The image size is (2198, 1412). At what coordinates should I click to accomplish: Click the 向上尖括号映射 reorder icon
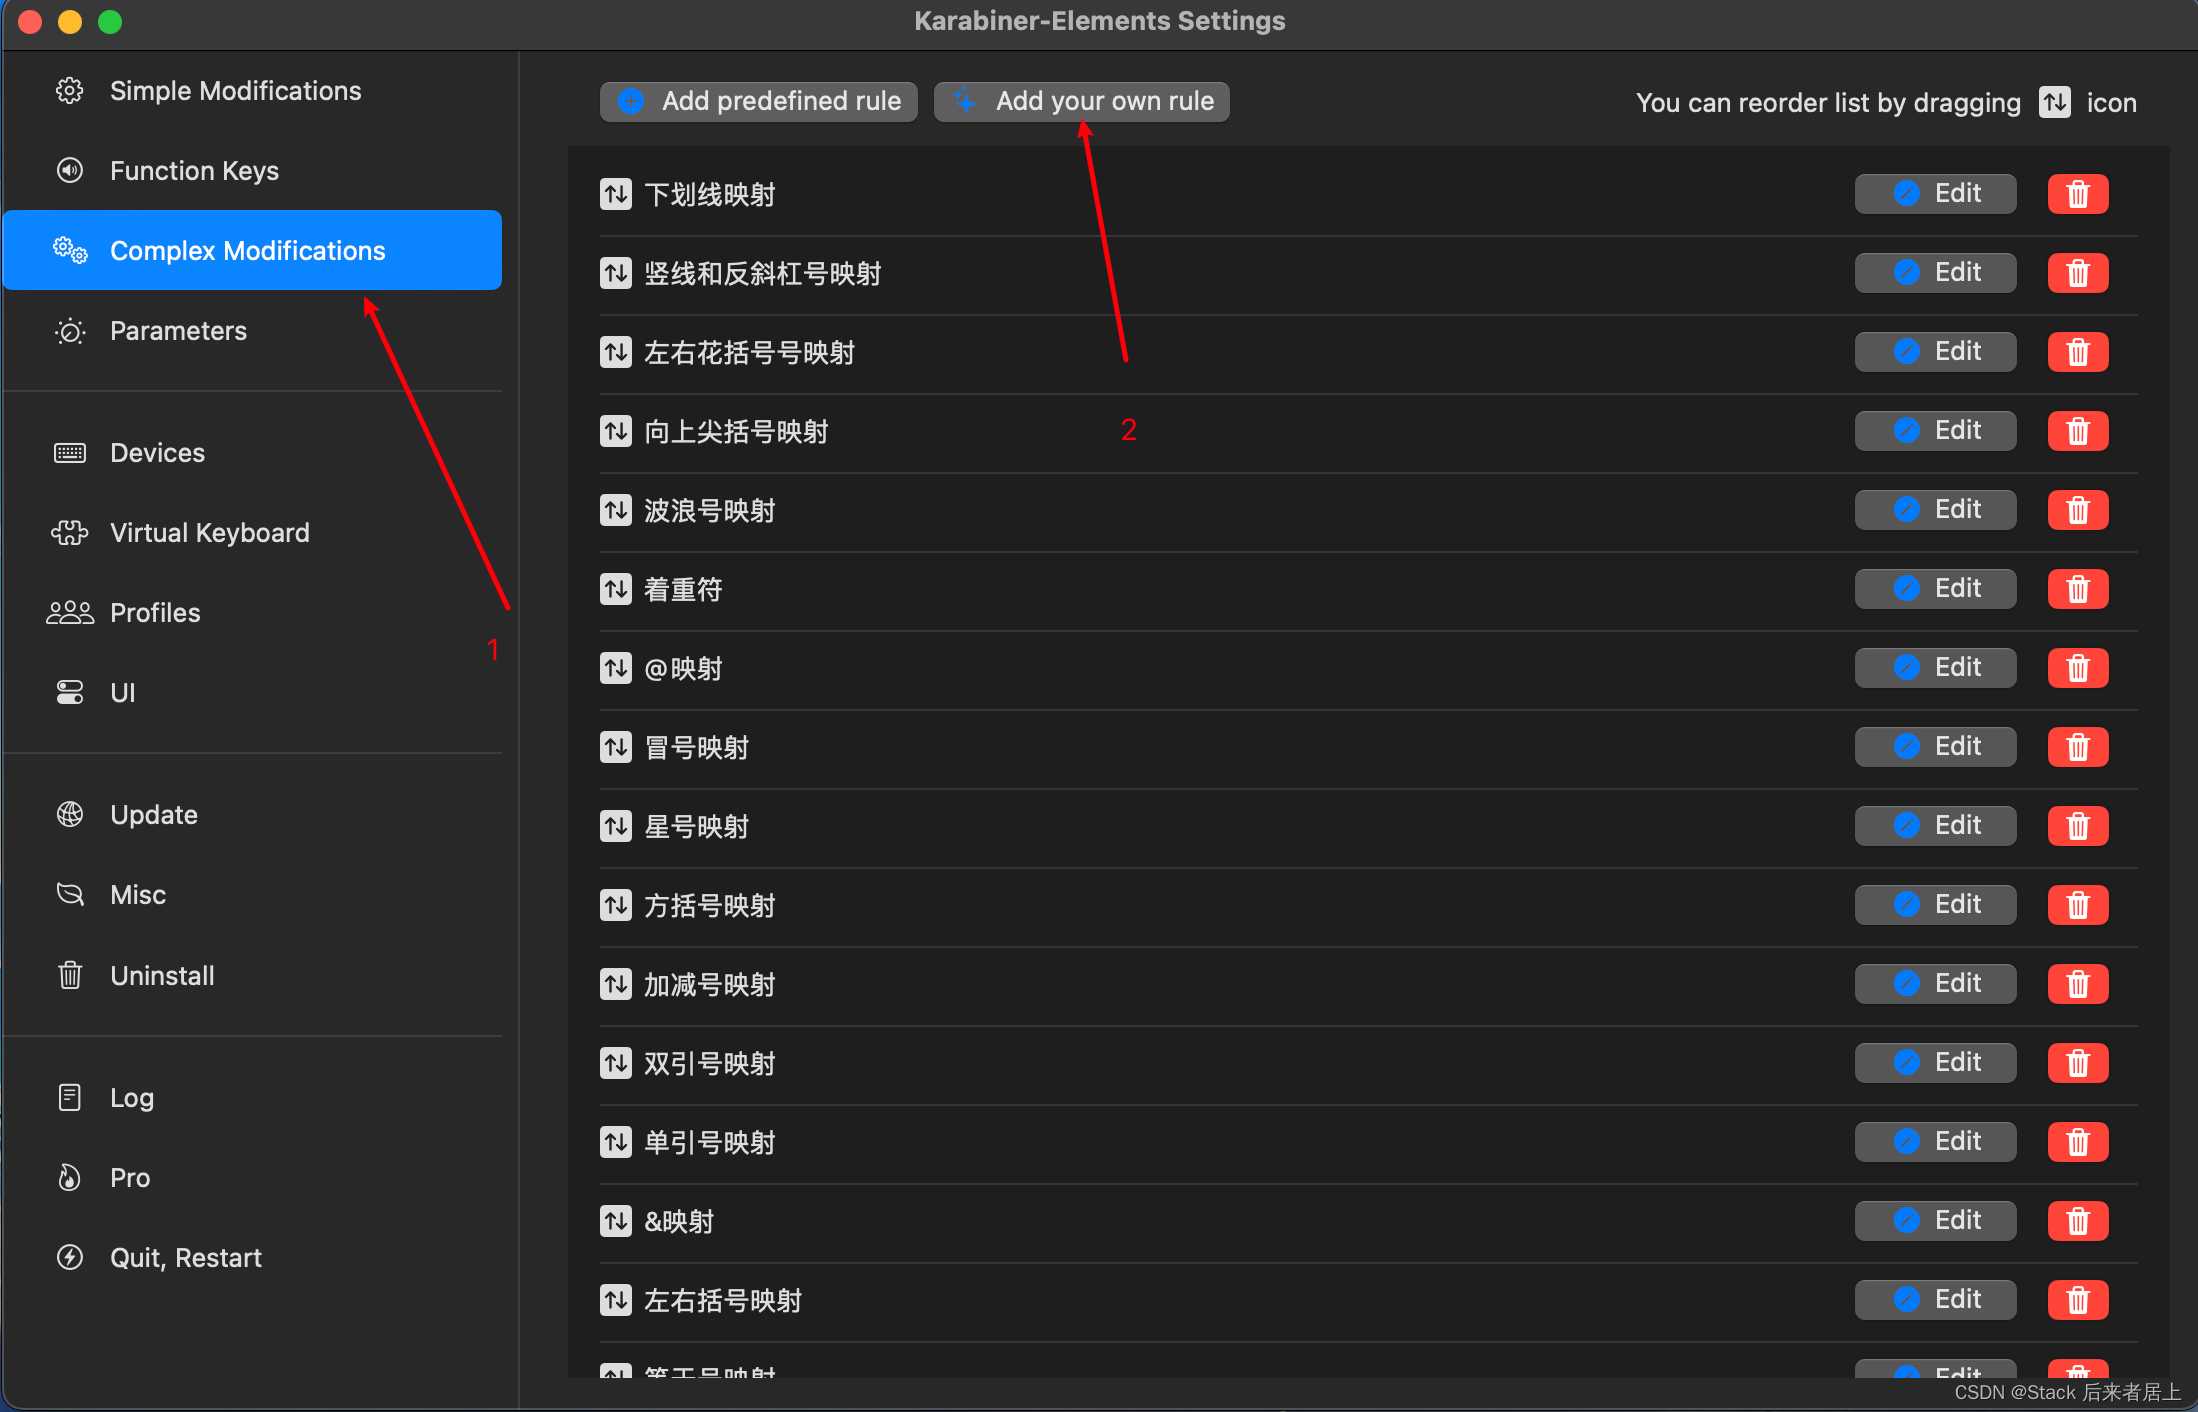pyautogui.click(x=615, y=430)
